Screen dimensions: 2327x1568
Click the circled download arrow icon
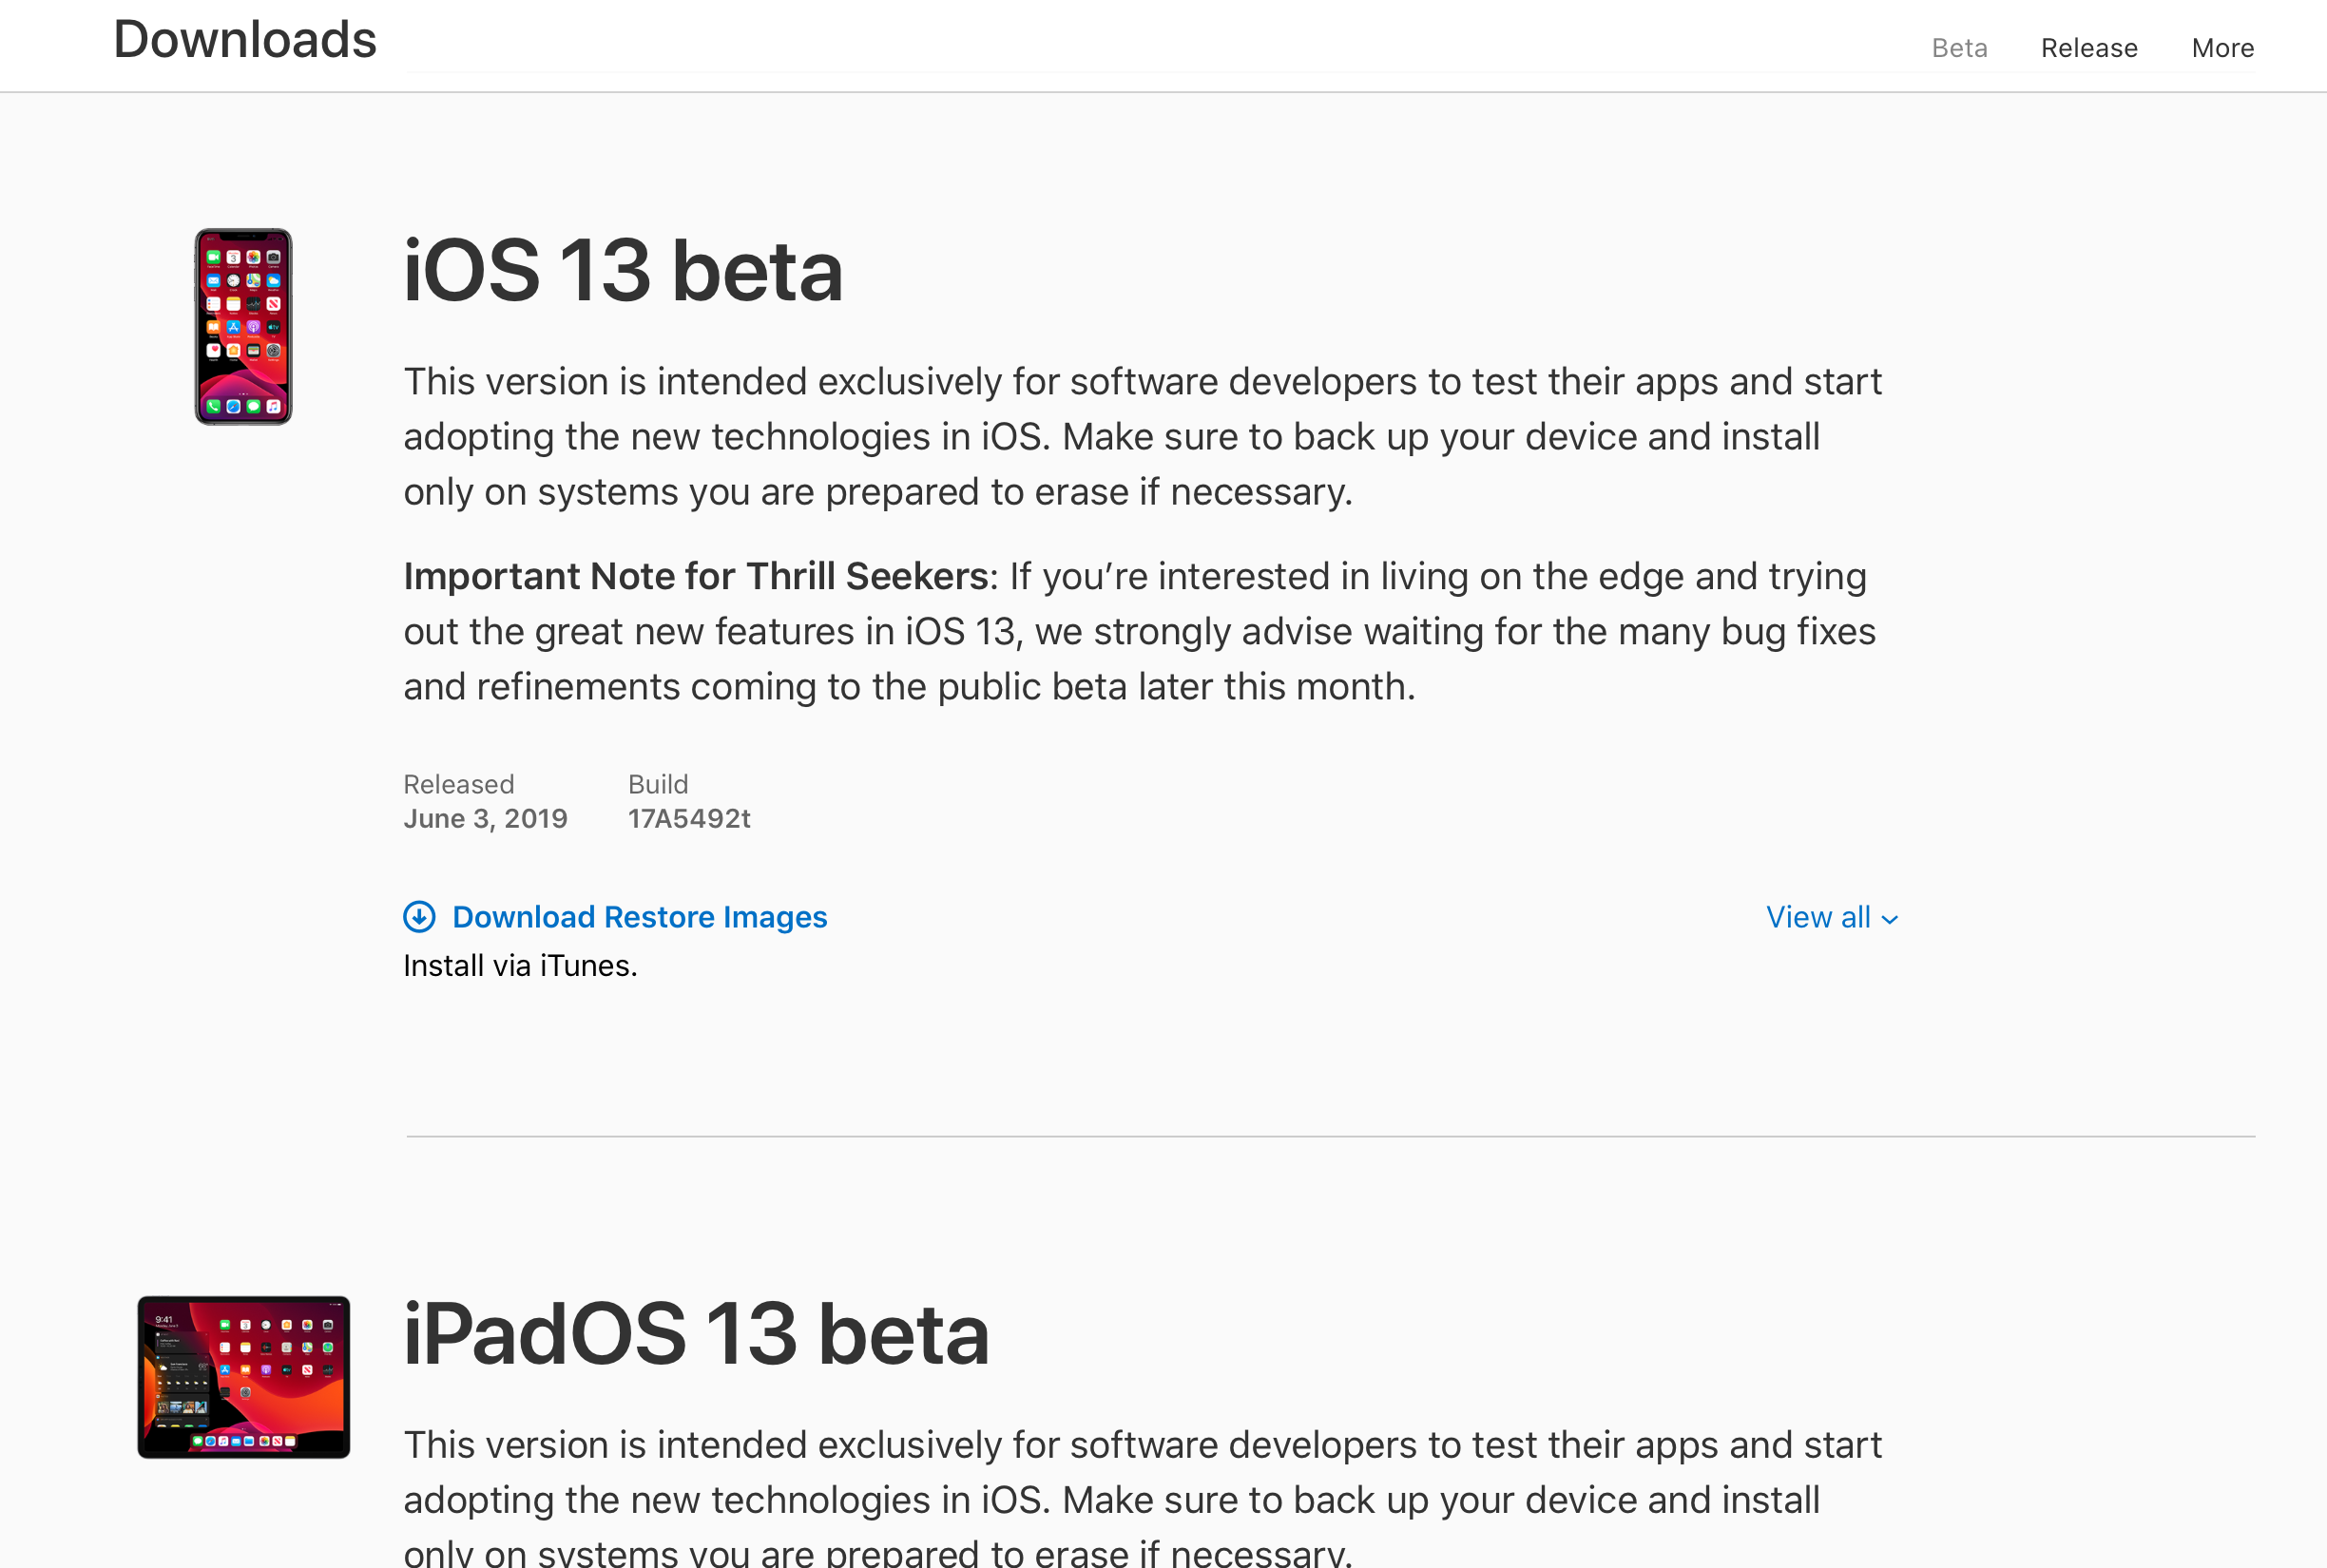tap(419, 916)
